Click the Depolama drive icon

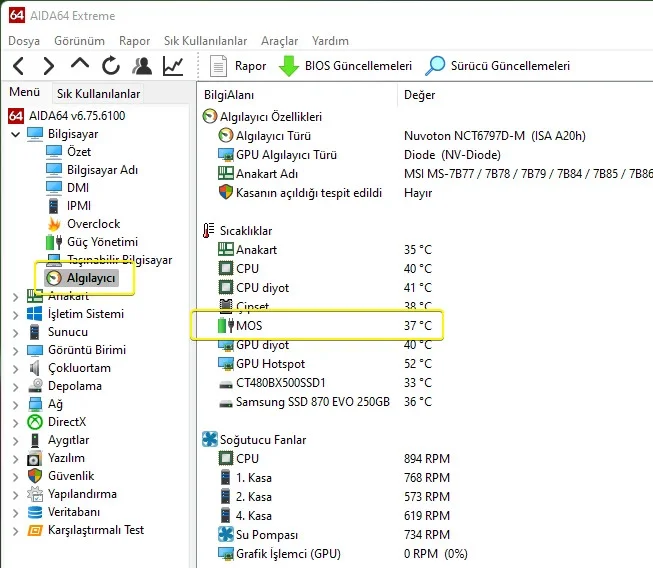(35, 386)
